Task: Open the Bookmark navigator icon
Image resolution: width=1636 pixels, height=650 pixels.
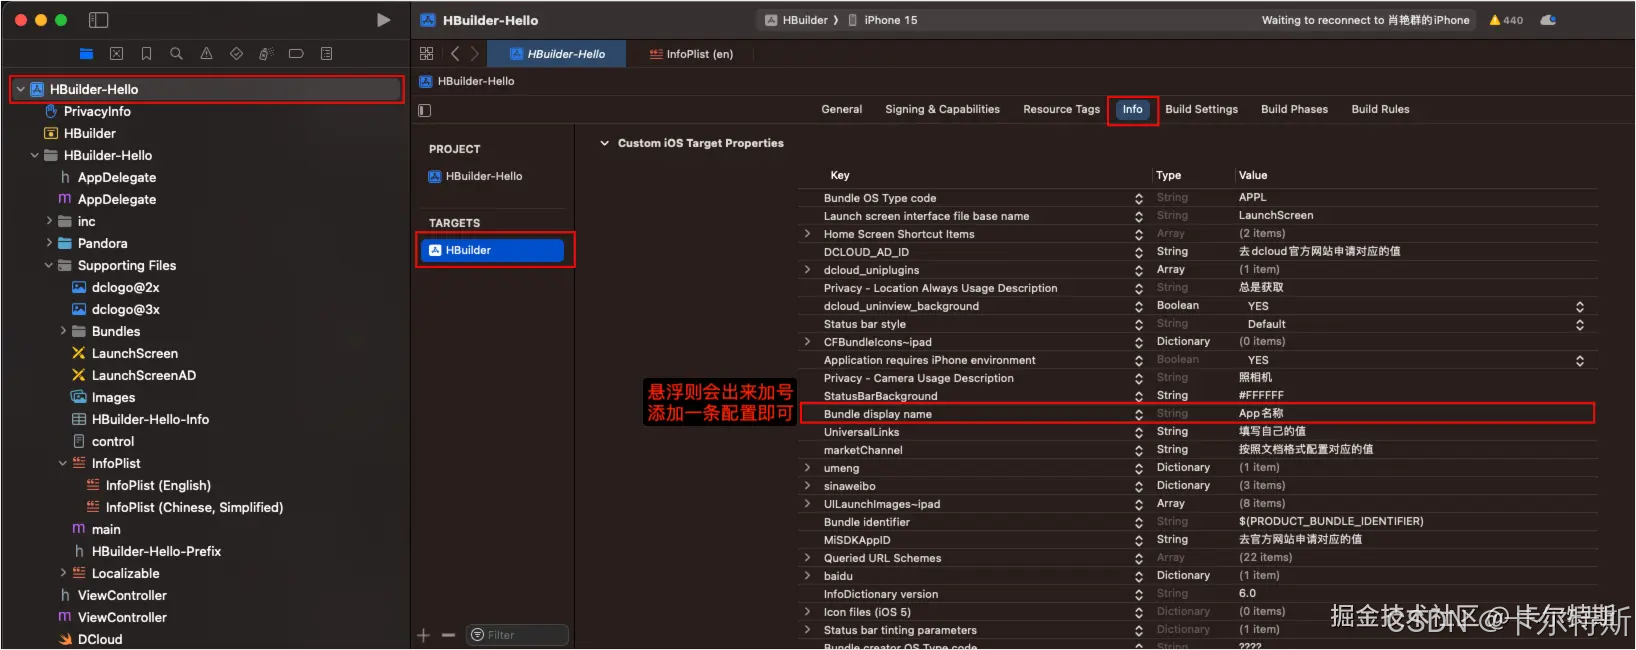Action: (146, 54)
